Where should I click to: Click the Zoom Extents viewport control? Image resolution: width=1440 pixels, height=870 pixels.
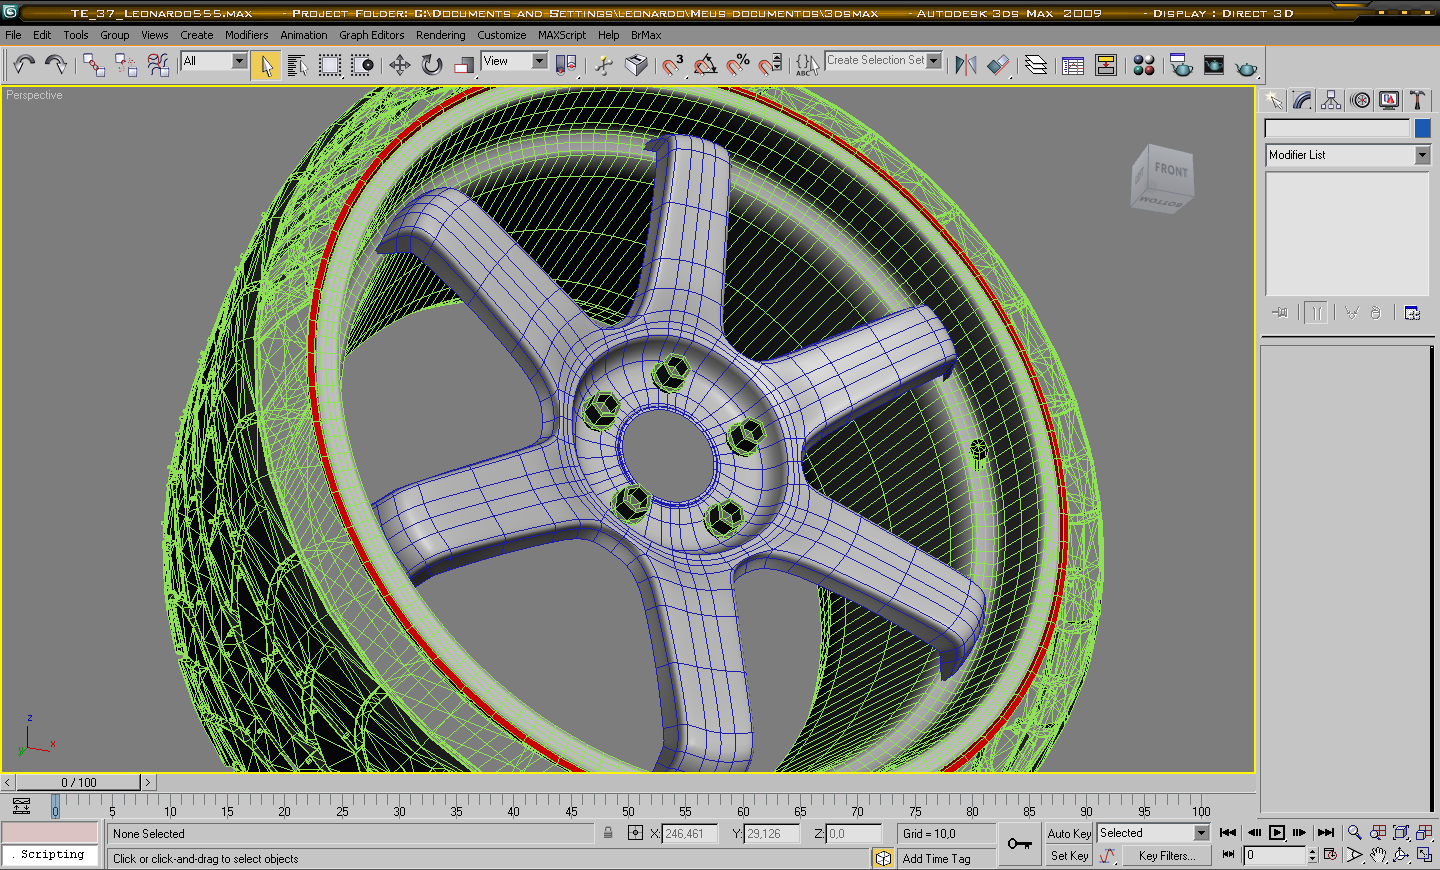(x=1401, y=832)
